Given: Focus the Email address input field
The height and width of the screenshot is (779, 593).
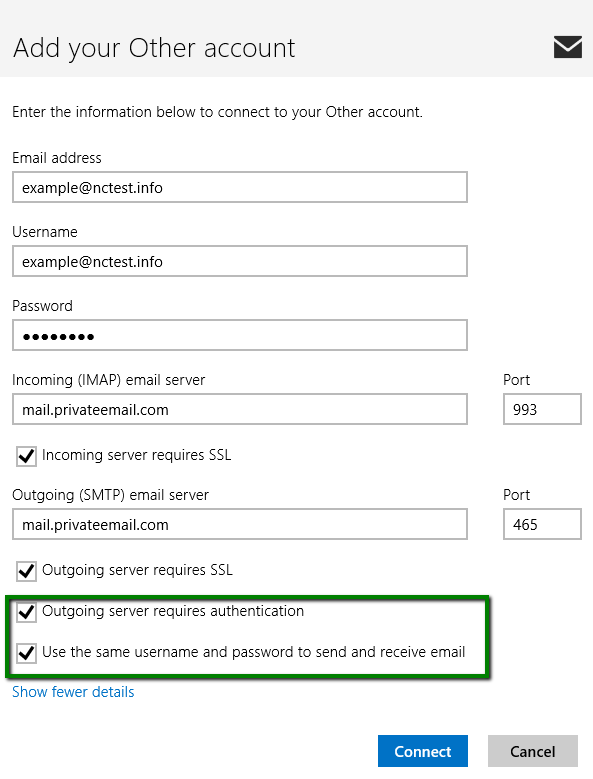Looking at the screenshot, I should (x=240, y=187).
